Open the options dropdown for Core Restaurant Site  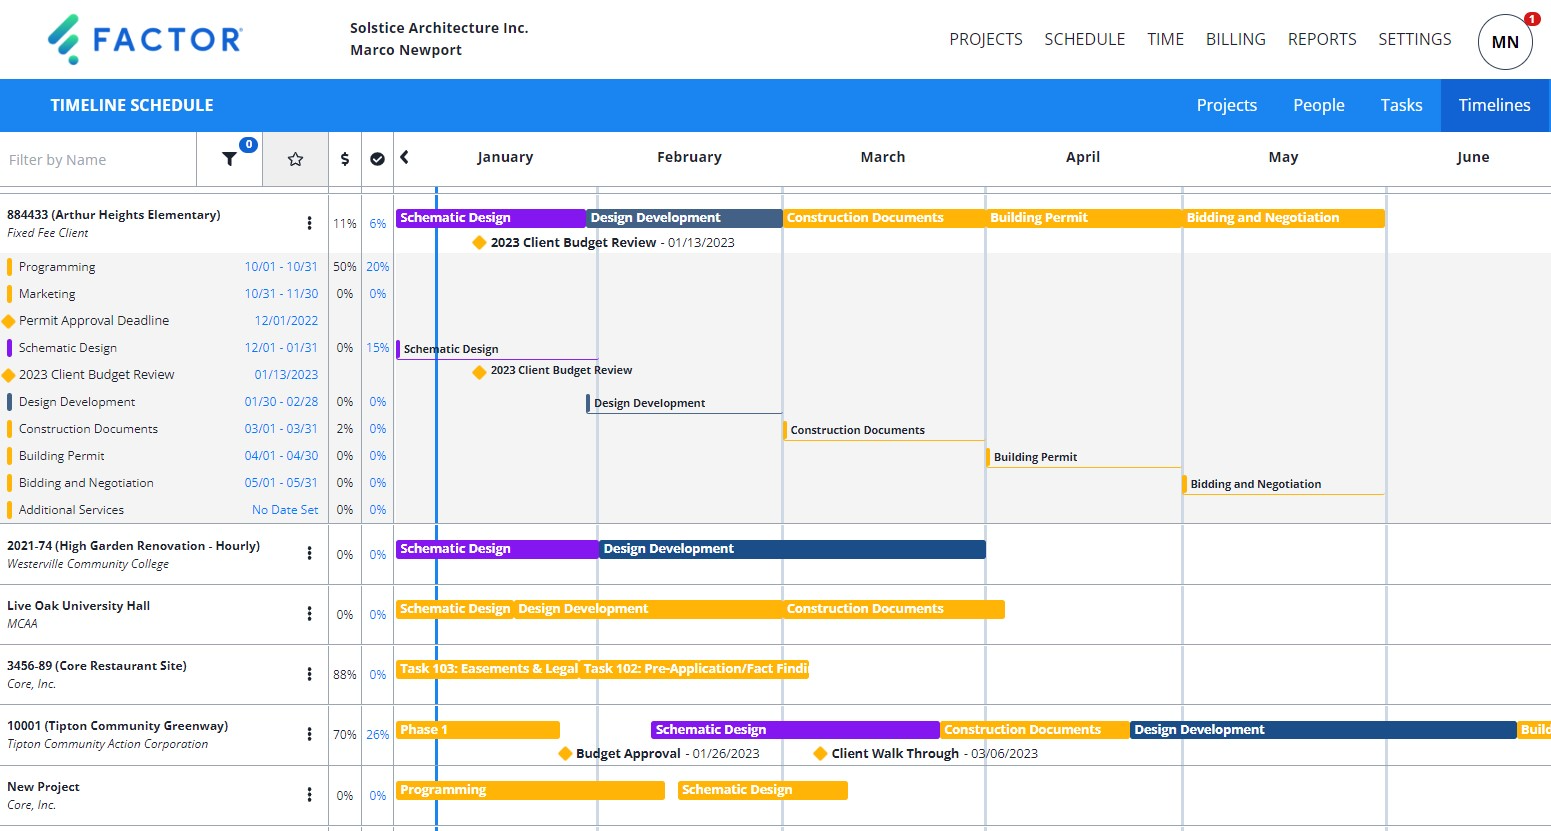309,673
